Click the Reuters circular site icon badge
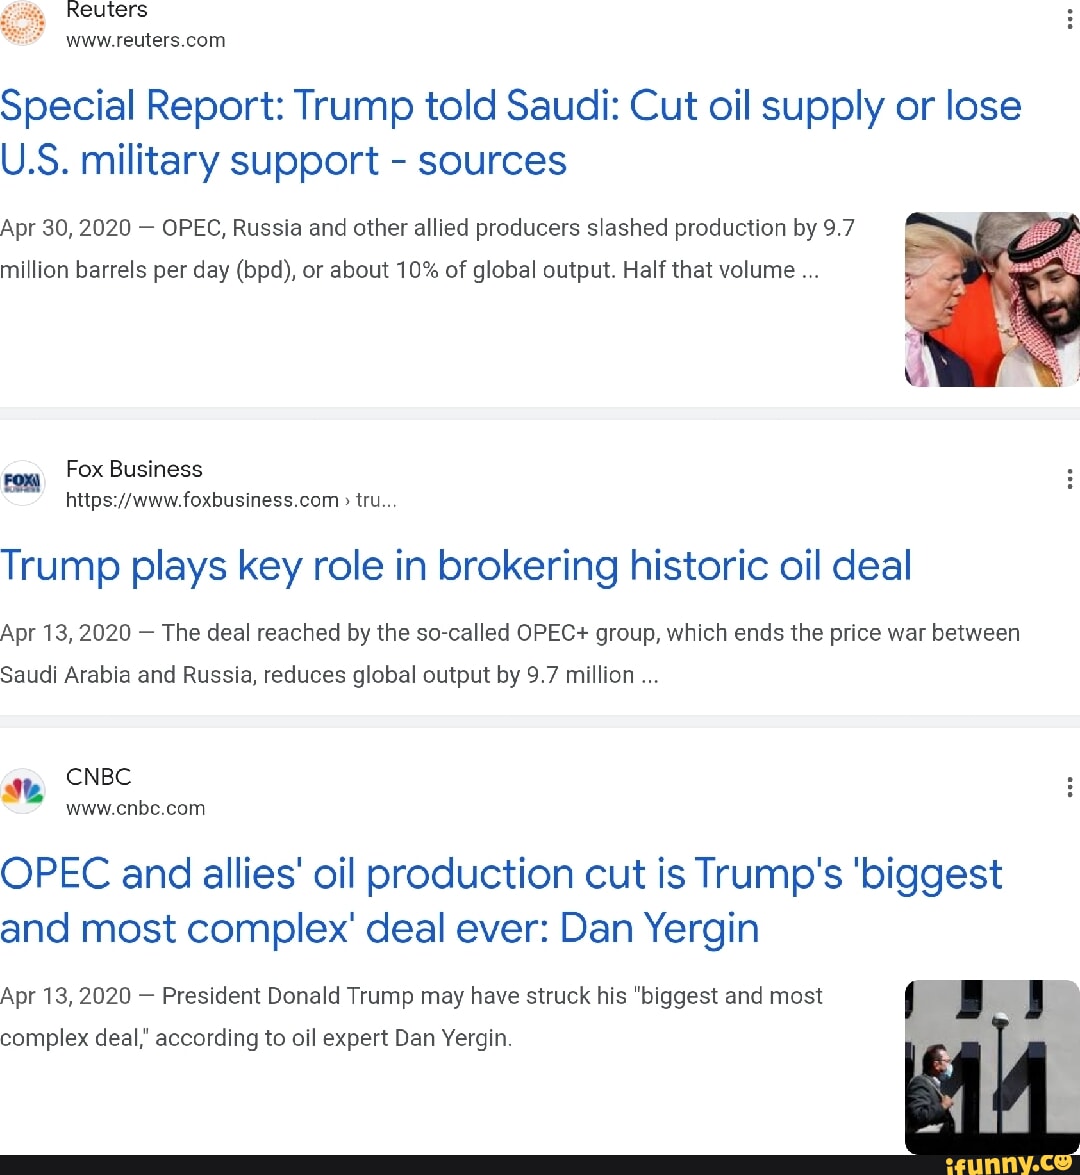1080x1175 pixels. [x=23, y=24]
